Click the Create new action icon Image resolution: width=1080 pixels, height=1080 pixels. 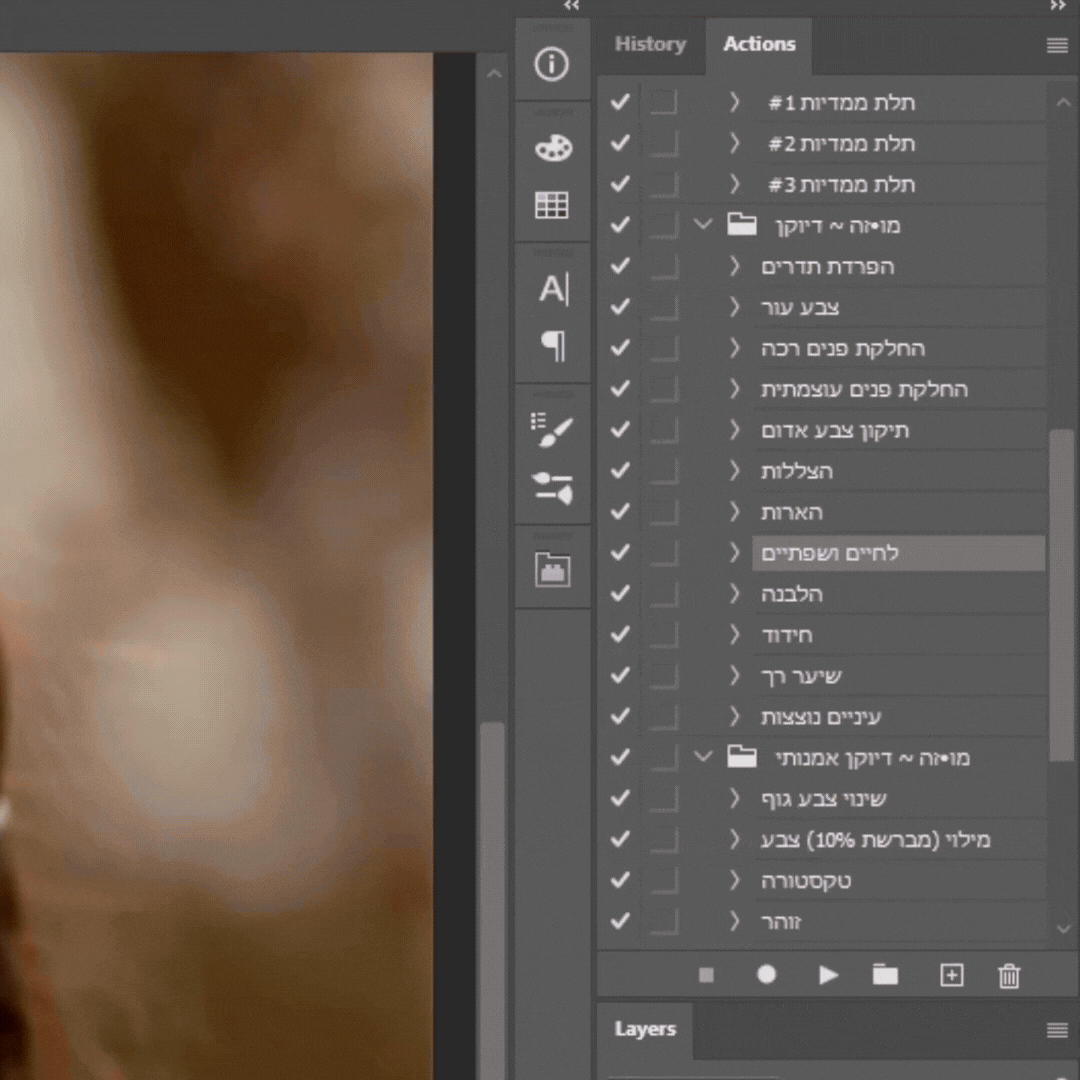click(x=951, y=975)
